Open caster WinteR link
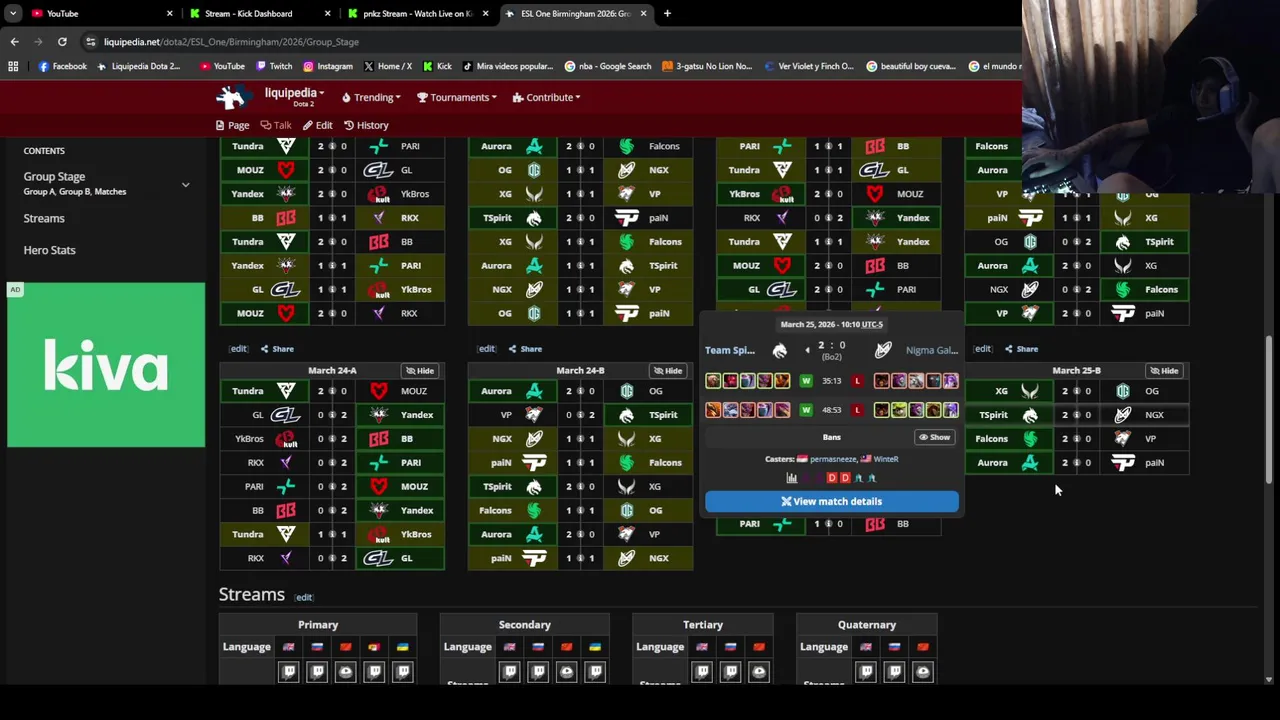The image size is (1280, 720). click(886, 459)
